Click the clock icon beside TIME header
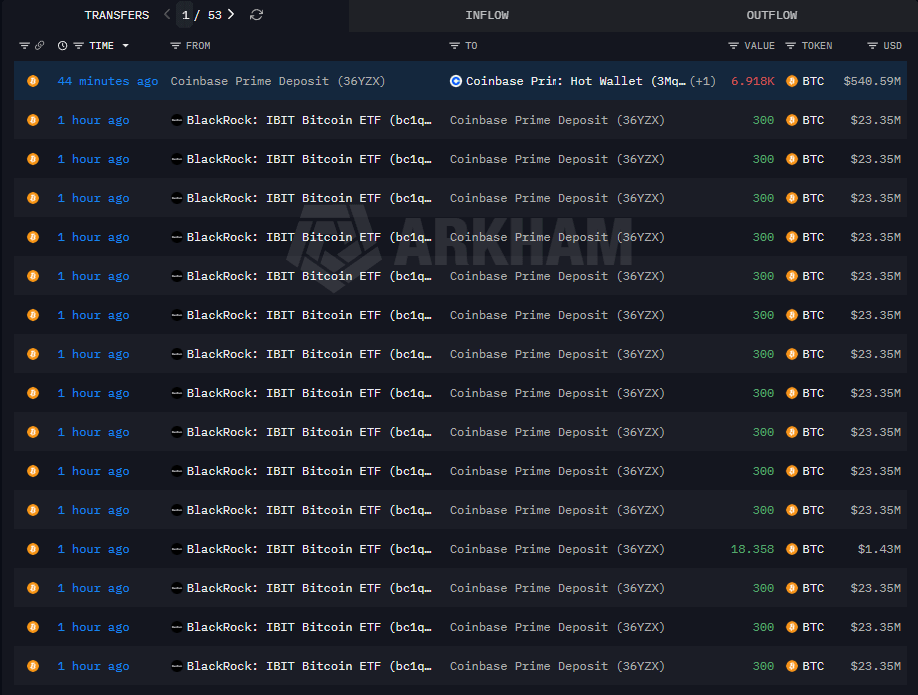This screenshot has height=695, width=918. point(63,46)
